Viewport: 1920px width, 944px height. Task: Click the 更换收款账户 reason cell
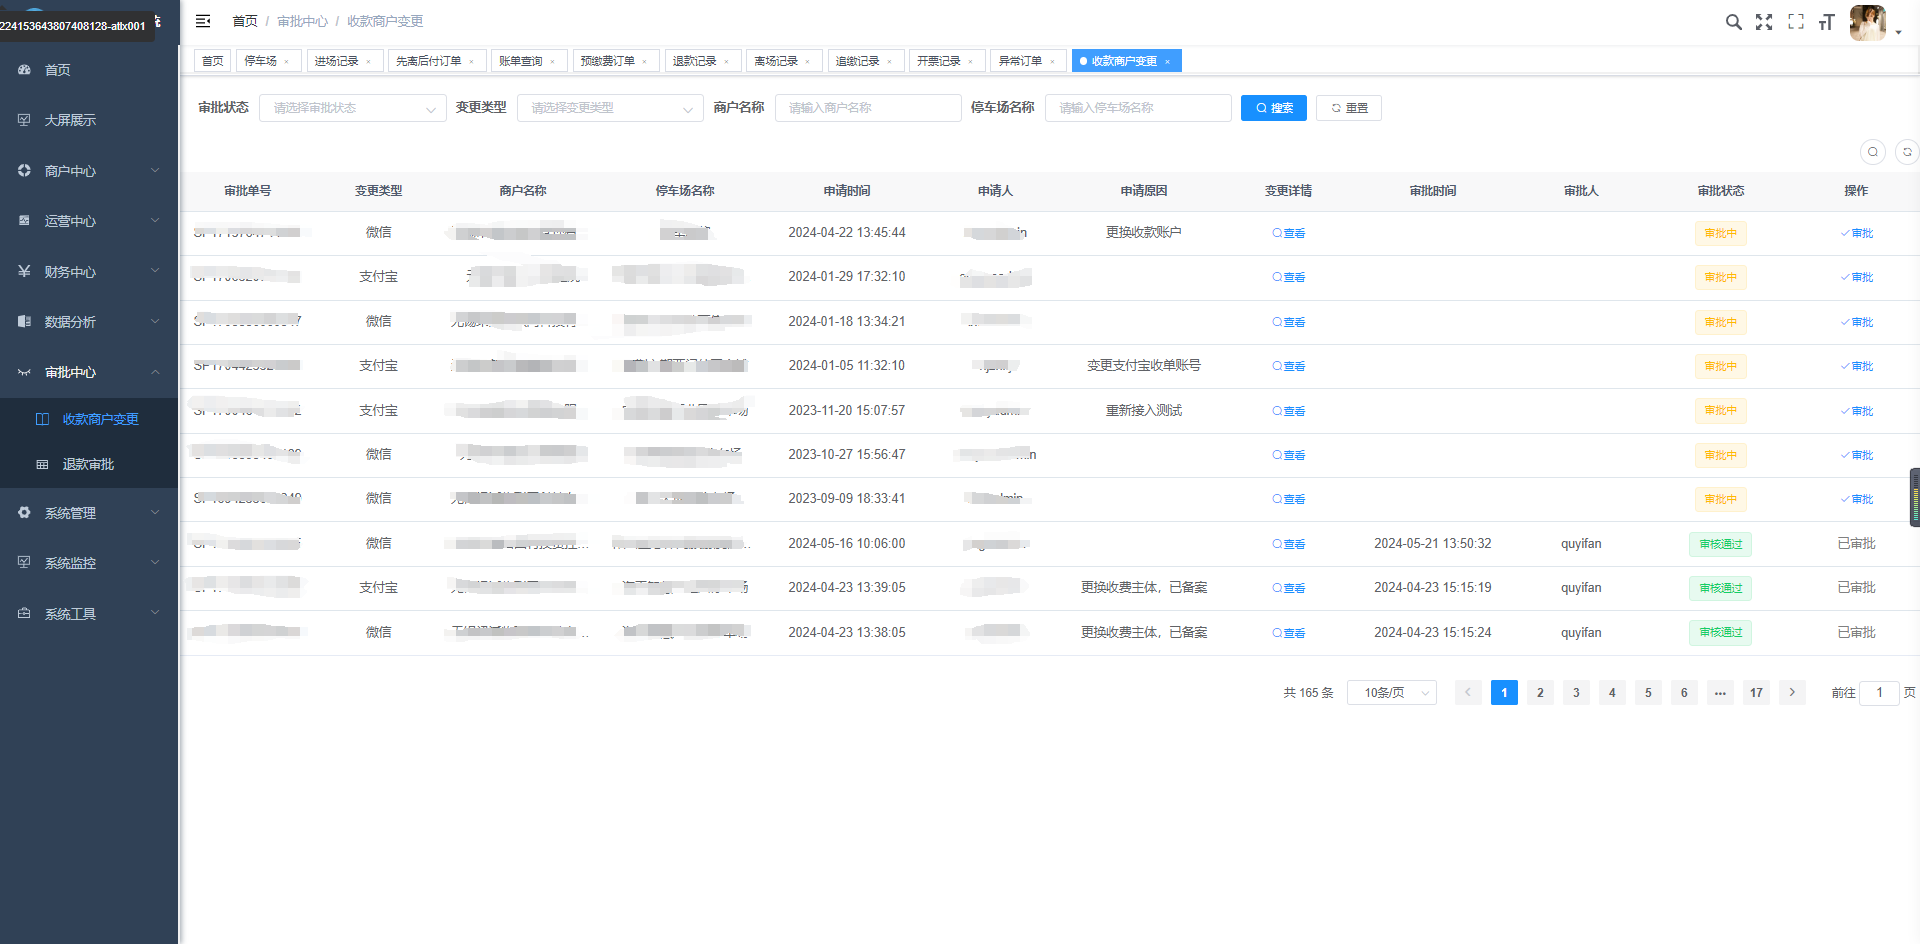(1144, 232)
